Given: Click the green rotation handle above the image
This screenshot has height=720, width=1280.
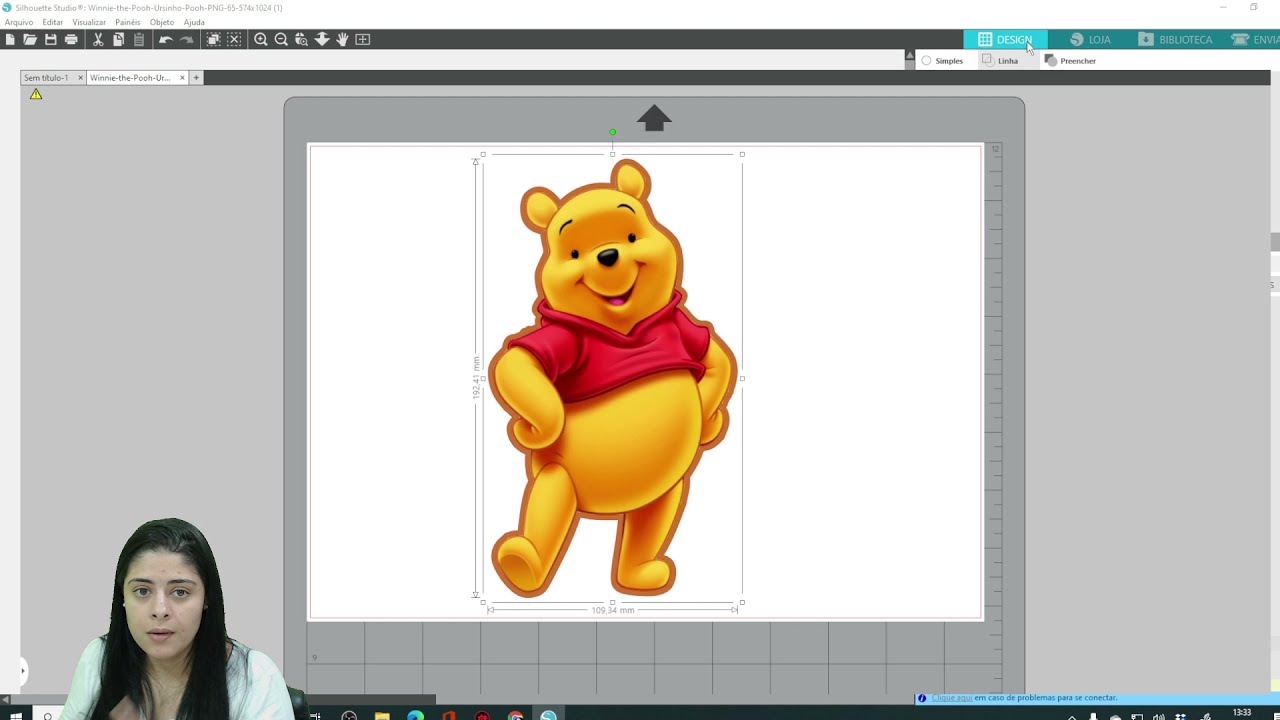Looking at the screenshot, I should click(613, 132).
